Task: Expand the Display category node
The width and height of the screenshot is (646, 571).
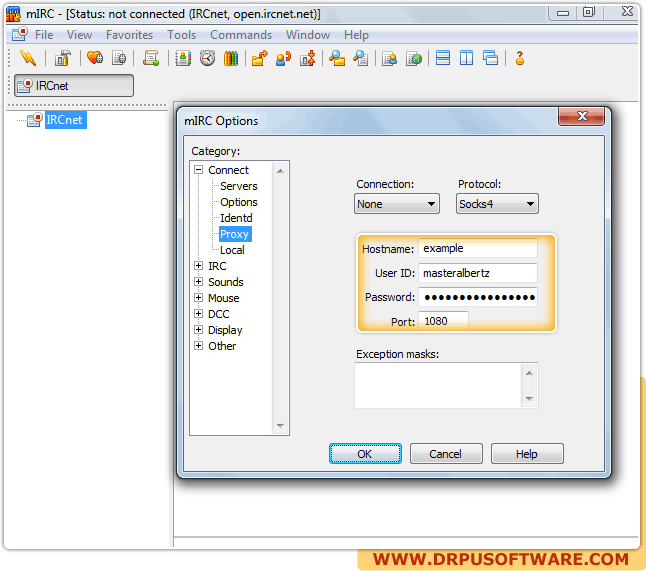Action: pos(199,330)
